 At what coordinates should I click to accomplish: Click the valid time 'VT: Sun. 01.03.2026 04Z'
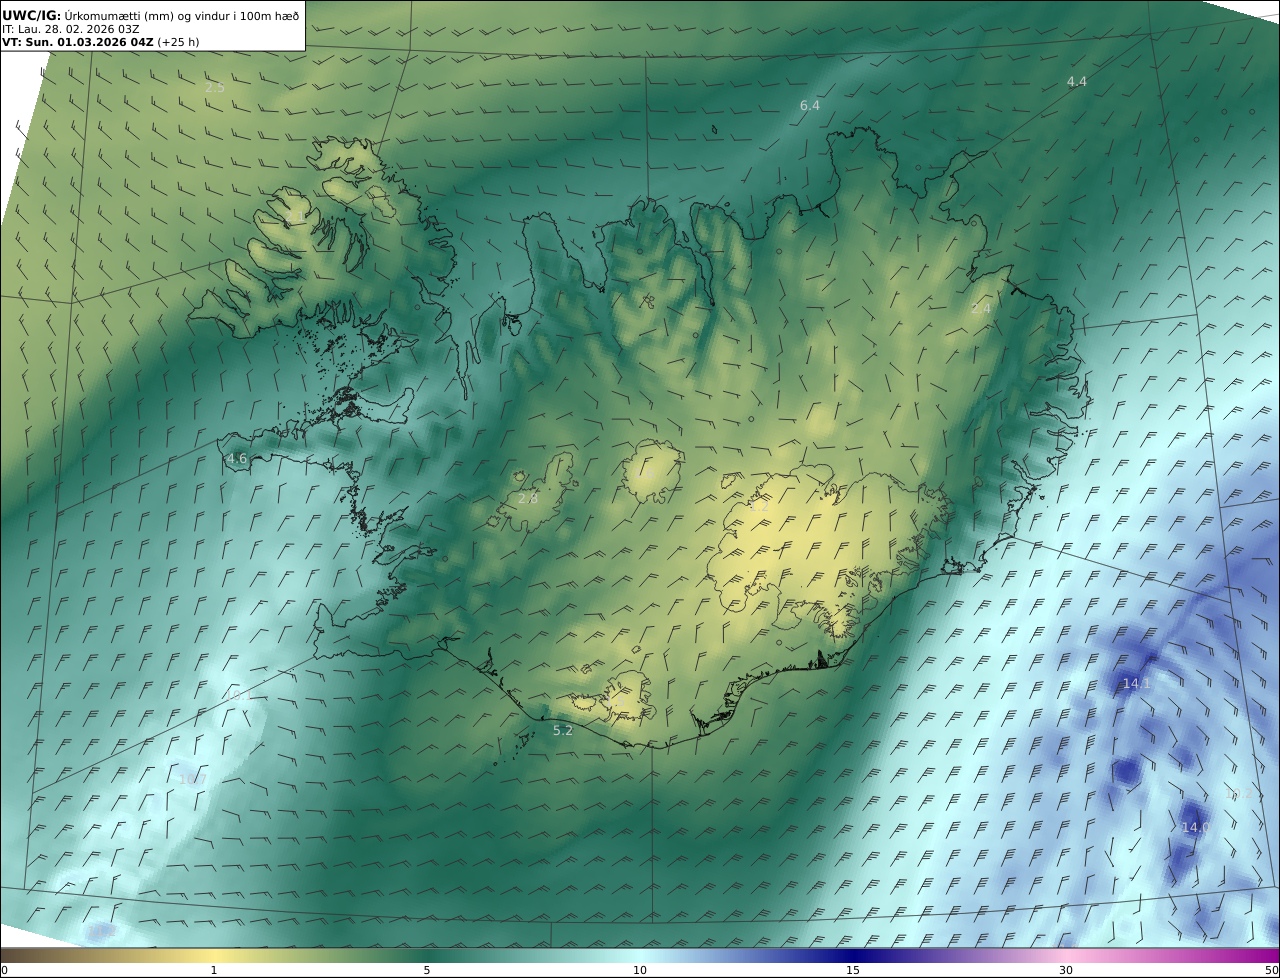click(78, 43)
